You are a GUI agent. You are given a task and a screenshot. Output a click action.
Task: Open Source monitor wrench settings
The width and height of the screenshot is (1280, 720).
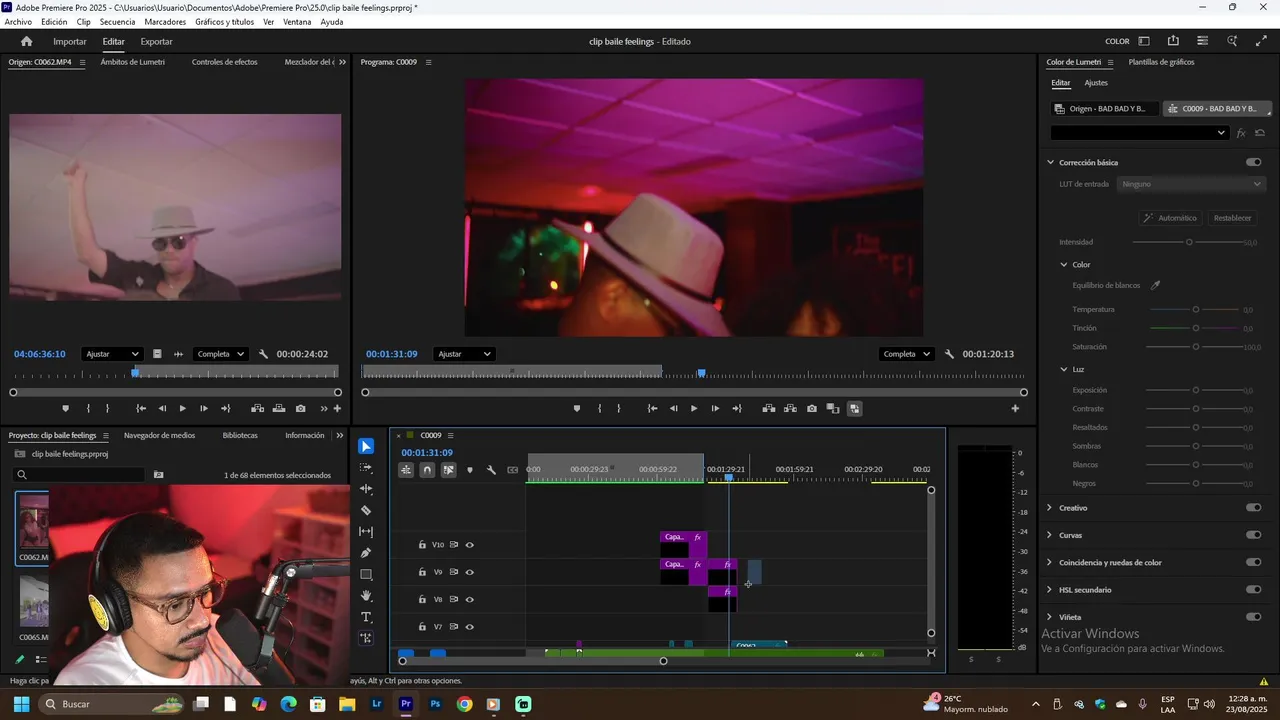click(x=264, y=354)
